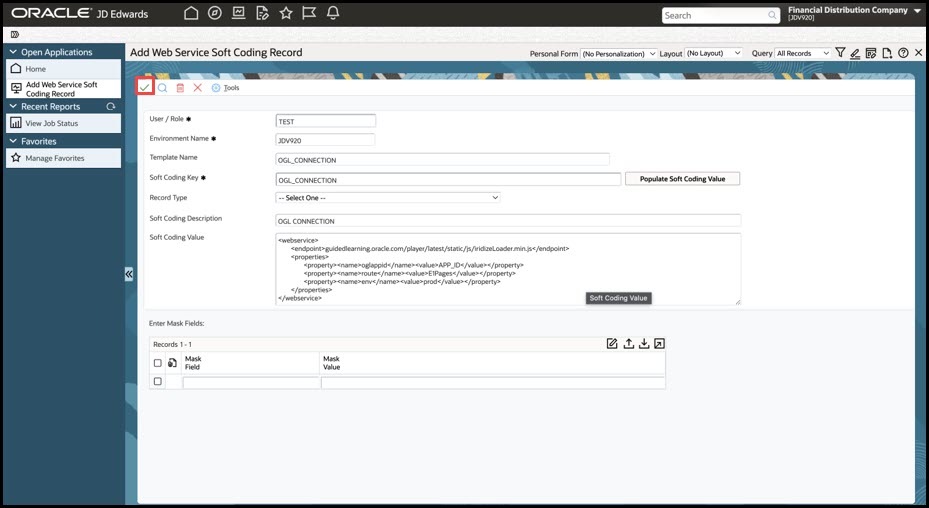This screenshot has height=508, width=929.
Task: Click the filter funnel icon
Action: [840, 53]
